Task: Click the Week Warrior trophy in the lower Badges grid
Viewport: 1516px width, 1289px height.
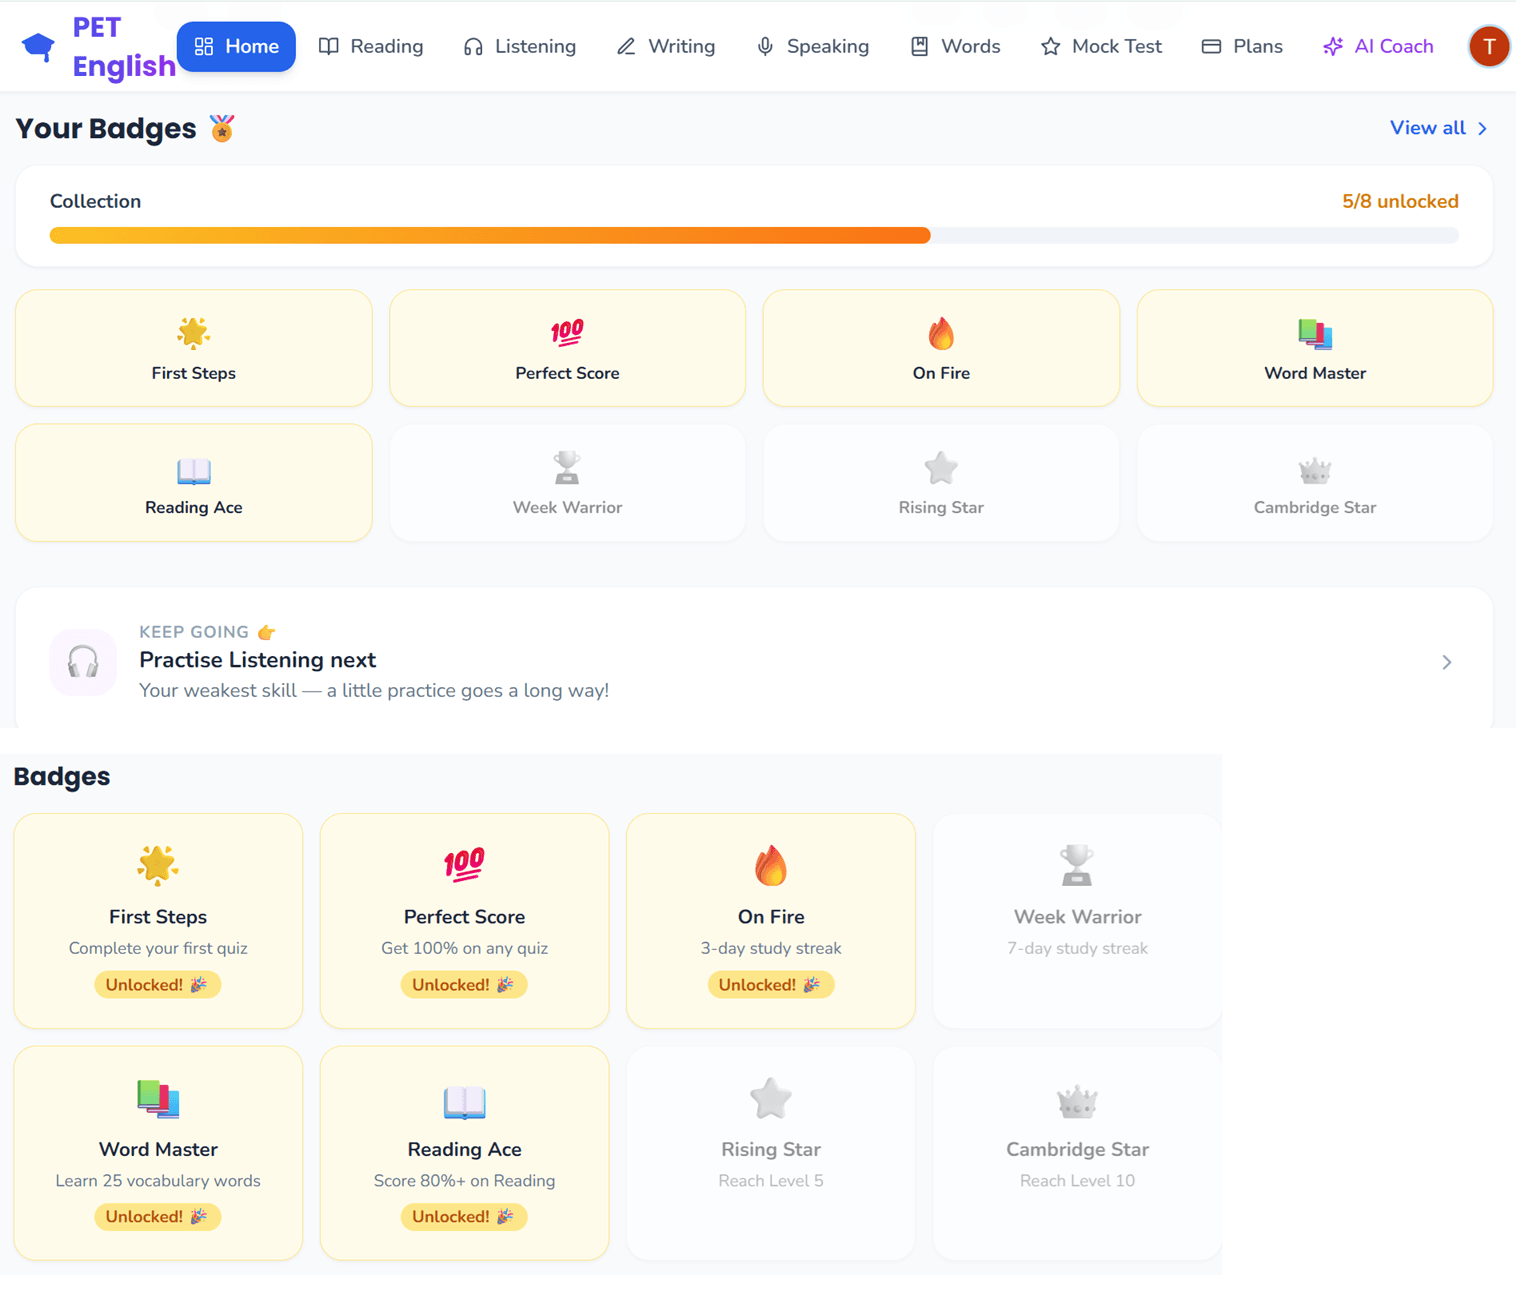Action: [1077, 865]
